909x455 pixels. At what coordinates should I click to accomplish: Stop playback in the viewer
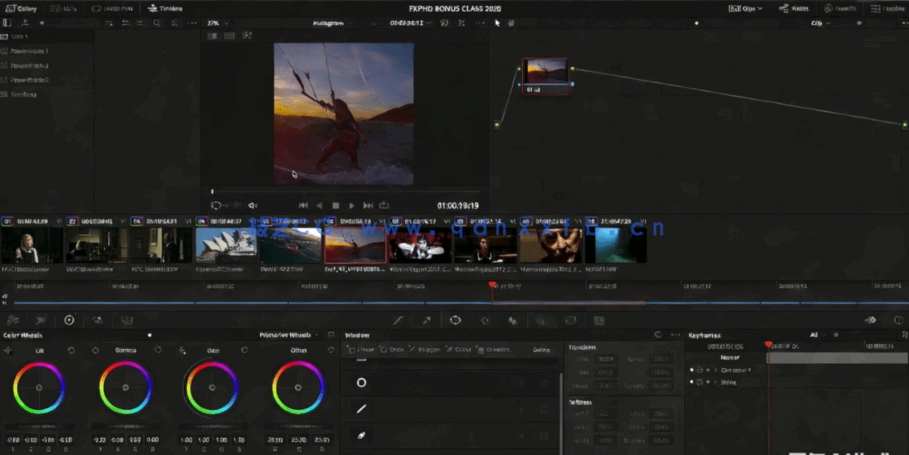pos(336,205)
